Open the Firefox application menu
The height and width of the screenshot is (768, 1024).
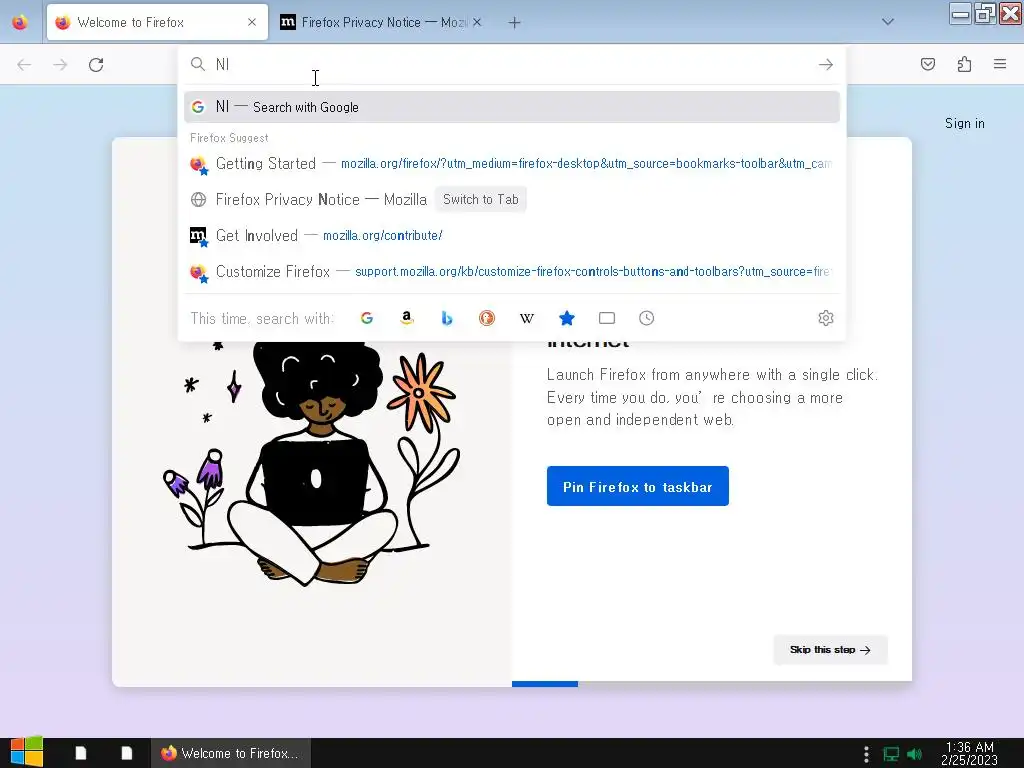click(1000, 64)
